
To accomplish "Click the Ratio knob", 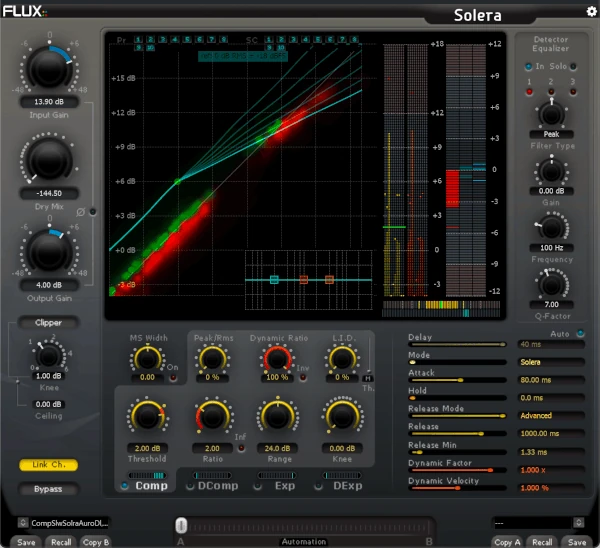I will click(213, 416).
